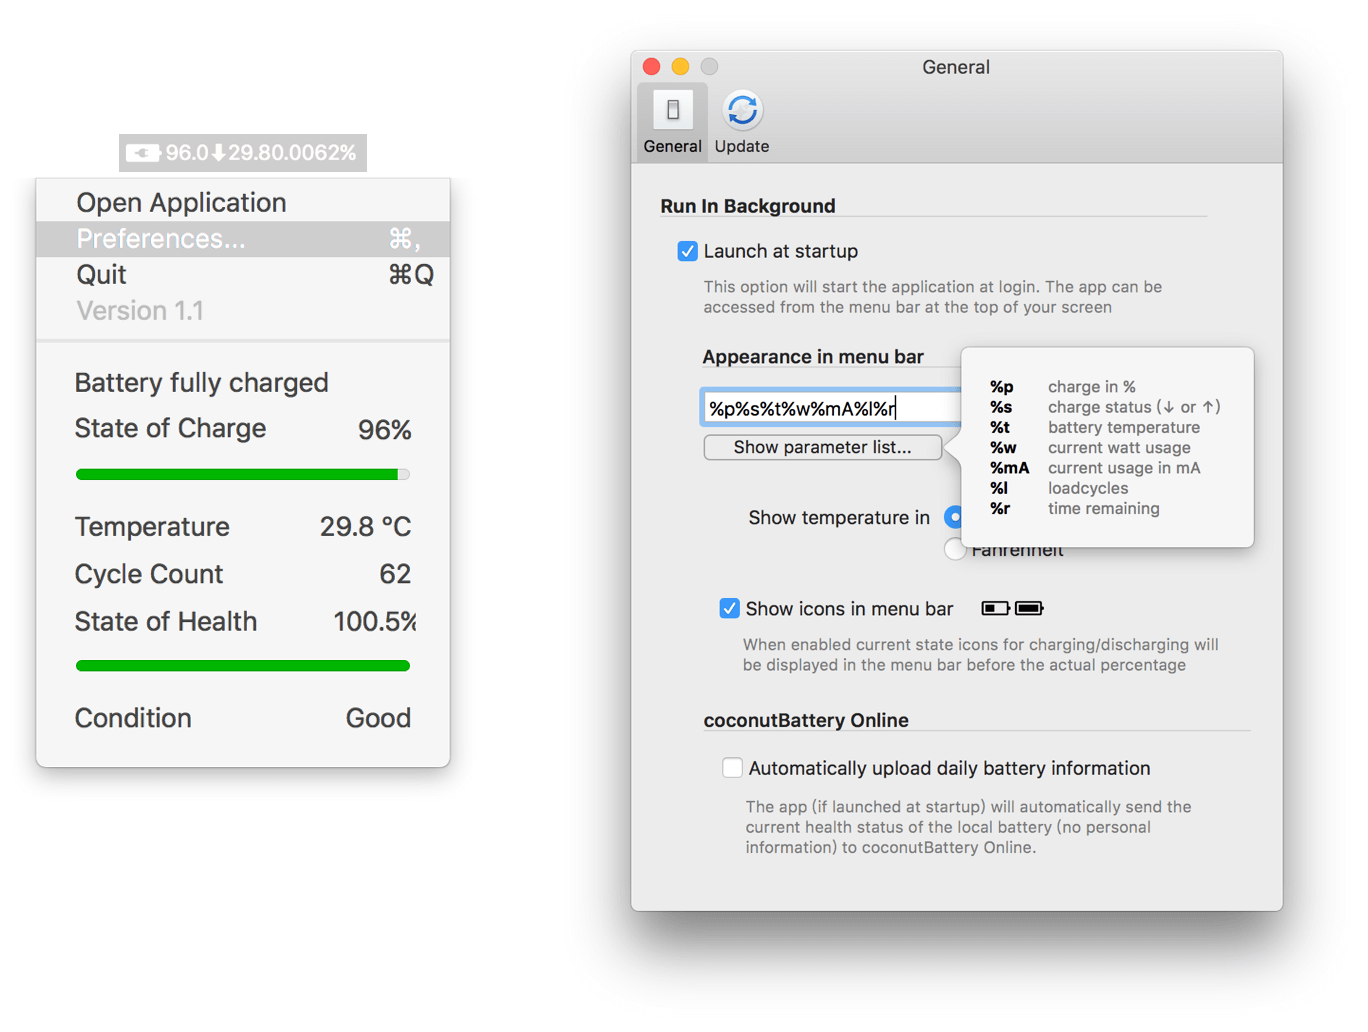1368x1032 pixels.
Task: Focus the menu bar format text field
Action: pyautogui.click(x=830, y=408)
